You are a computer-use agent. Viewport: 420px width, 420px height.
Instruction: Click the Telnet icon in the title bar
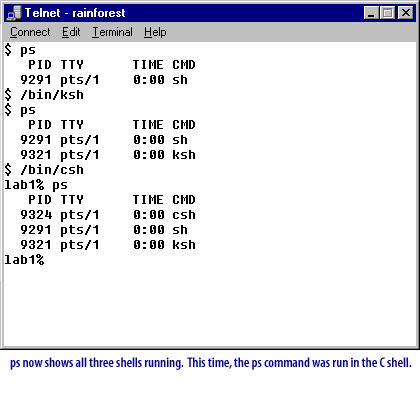14,13
